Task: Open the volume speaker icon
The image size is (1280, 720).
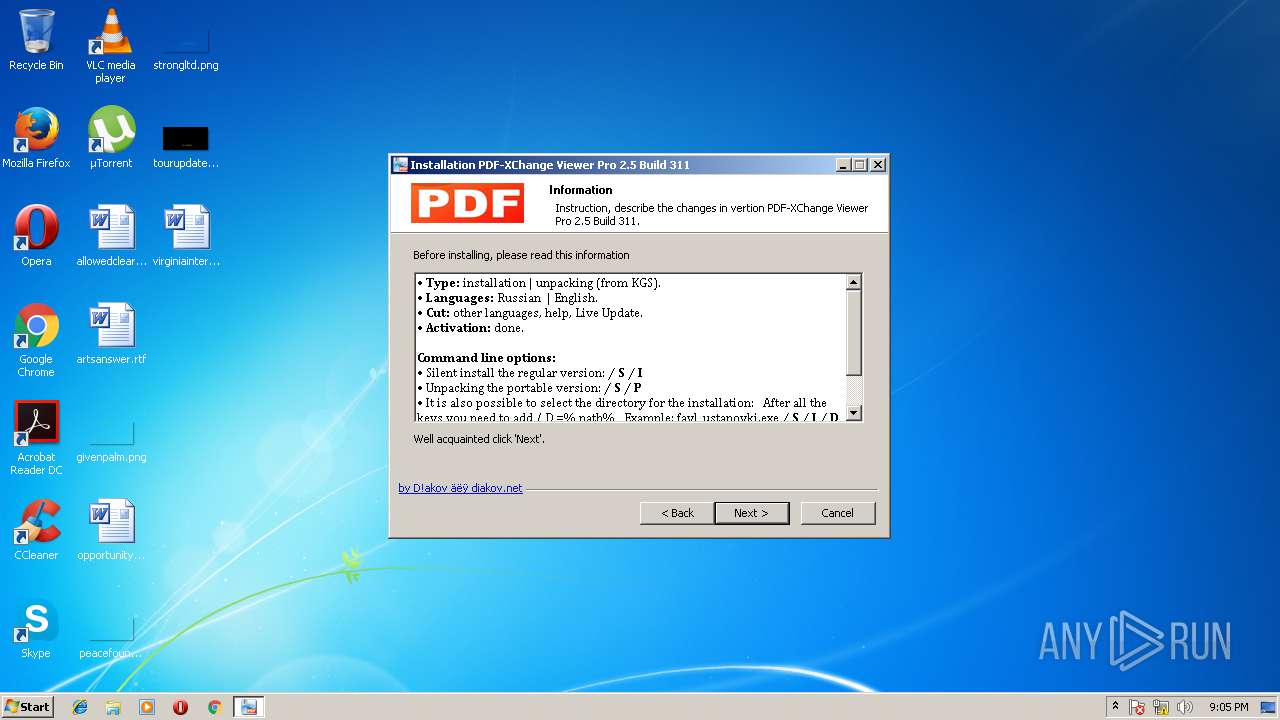Action: 1185,707
